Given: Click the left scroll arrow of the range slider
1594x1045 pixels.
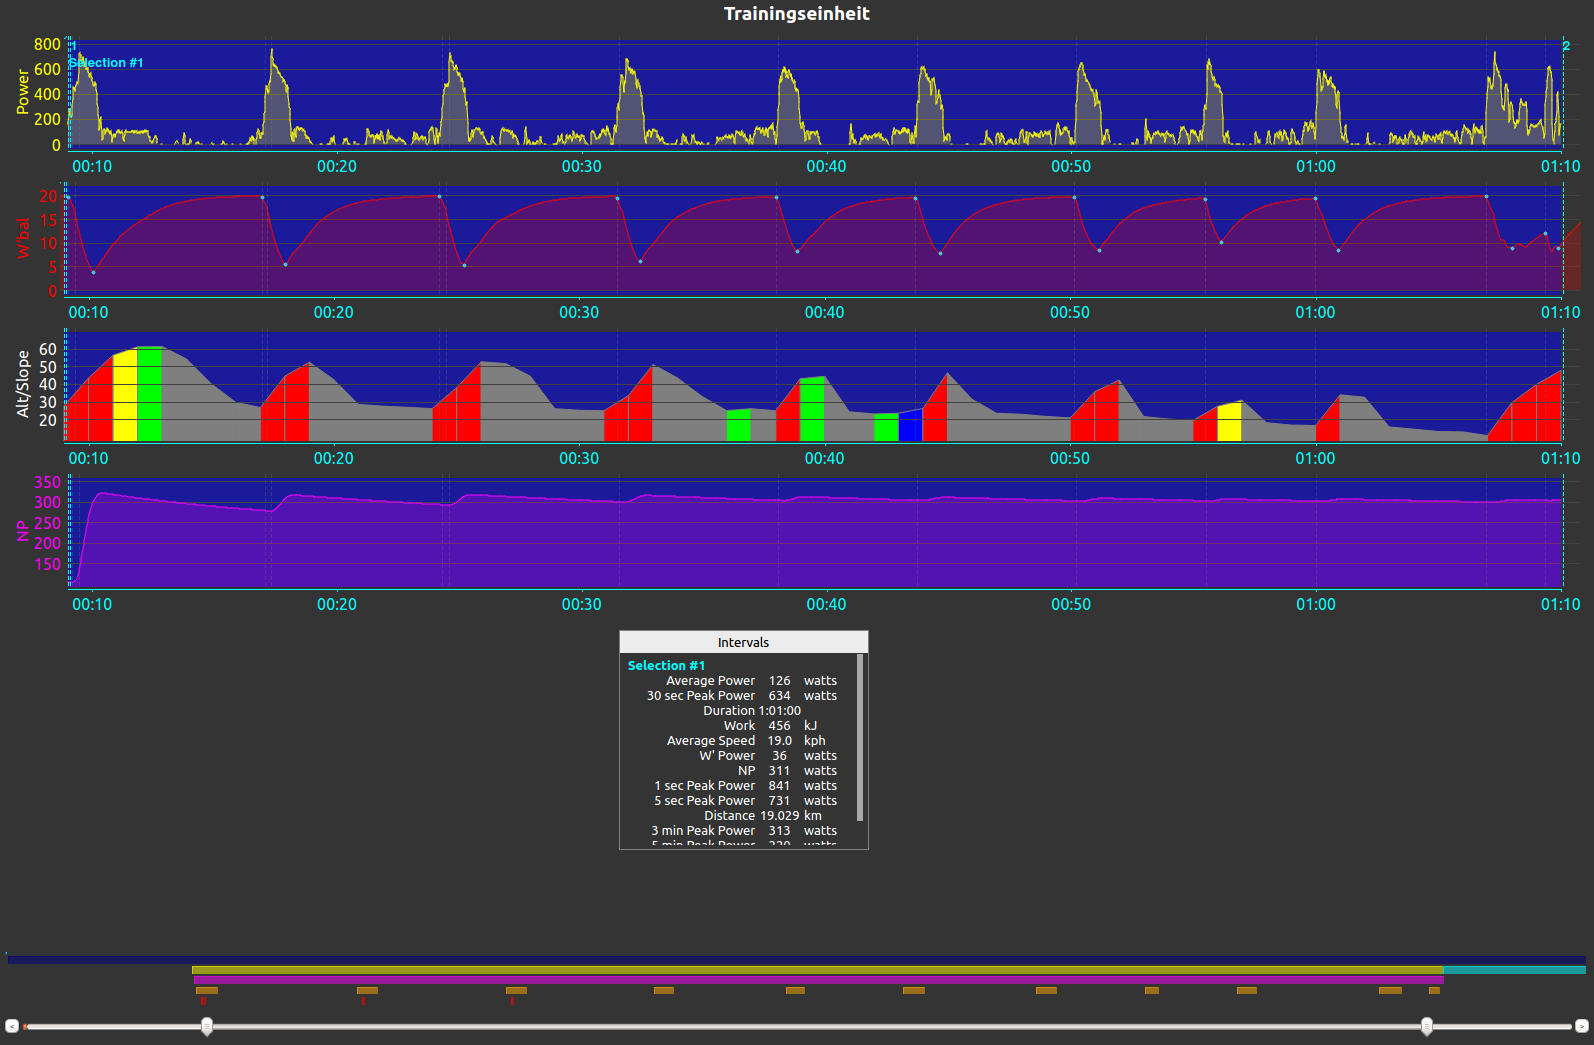Looking at the screenshot, I should click(x=12, y=1026).
